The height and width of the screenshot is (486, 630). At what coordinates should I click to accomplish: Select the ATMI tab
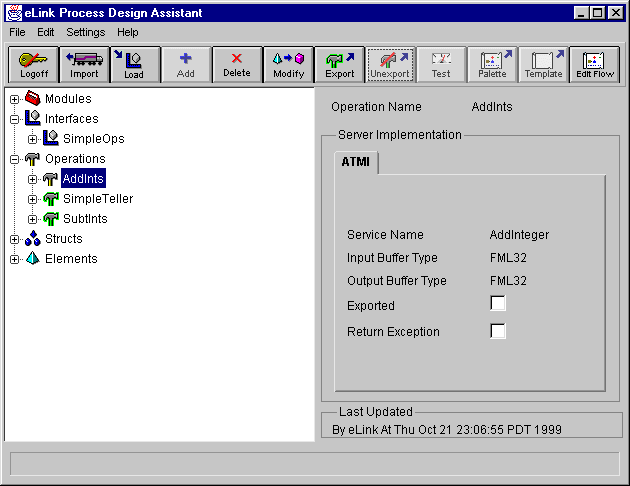pyautogui.click(x=356, y=162)
